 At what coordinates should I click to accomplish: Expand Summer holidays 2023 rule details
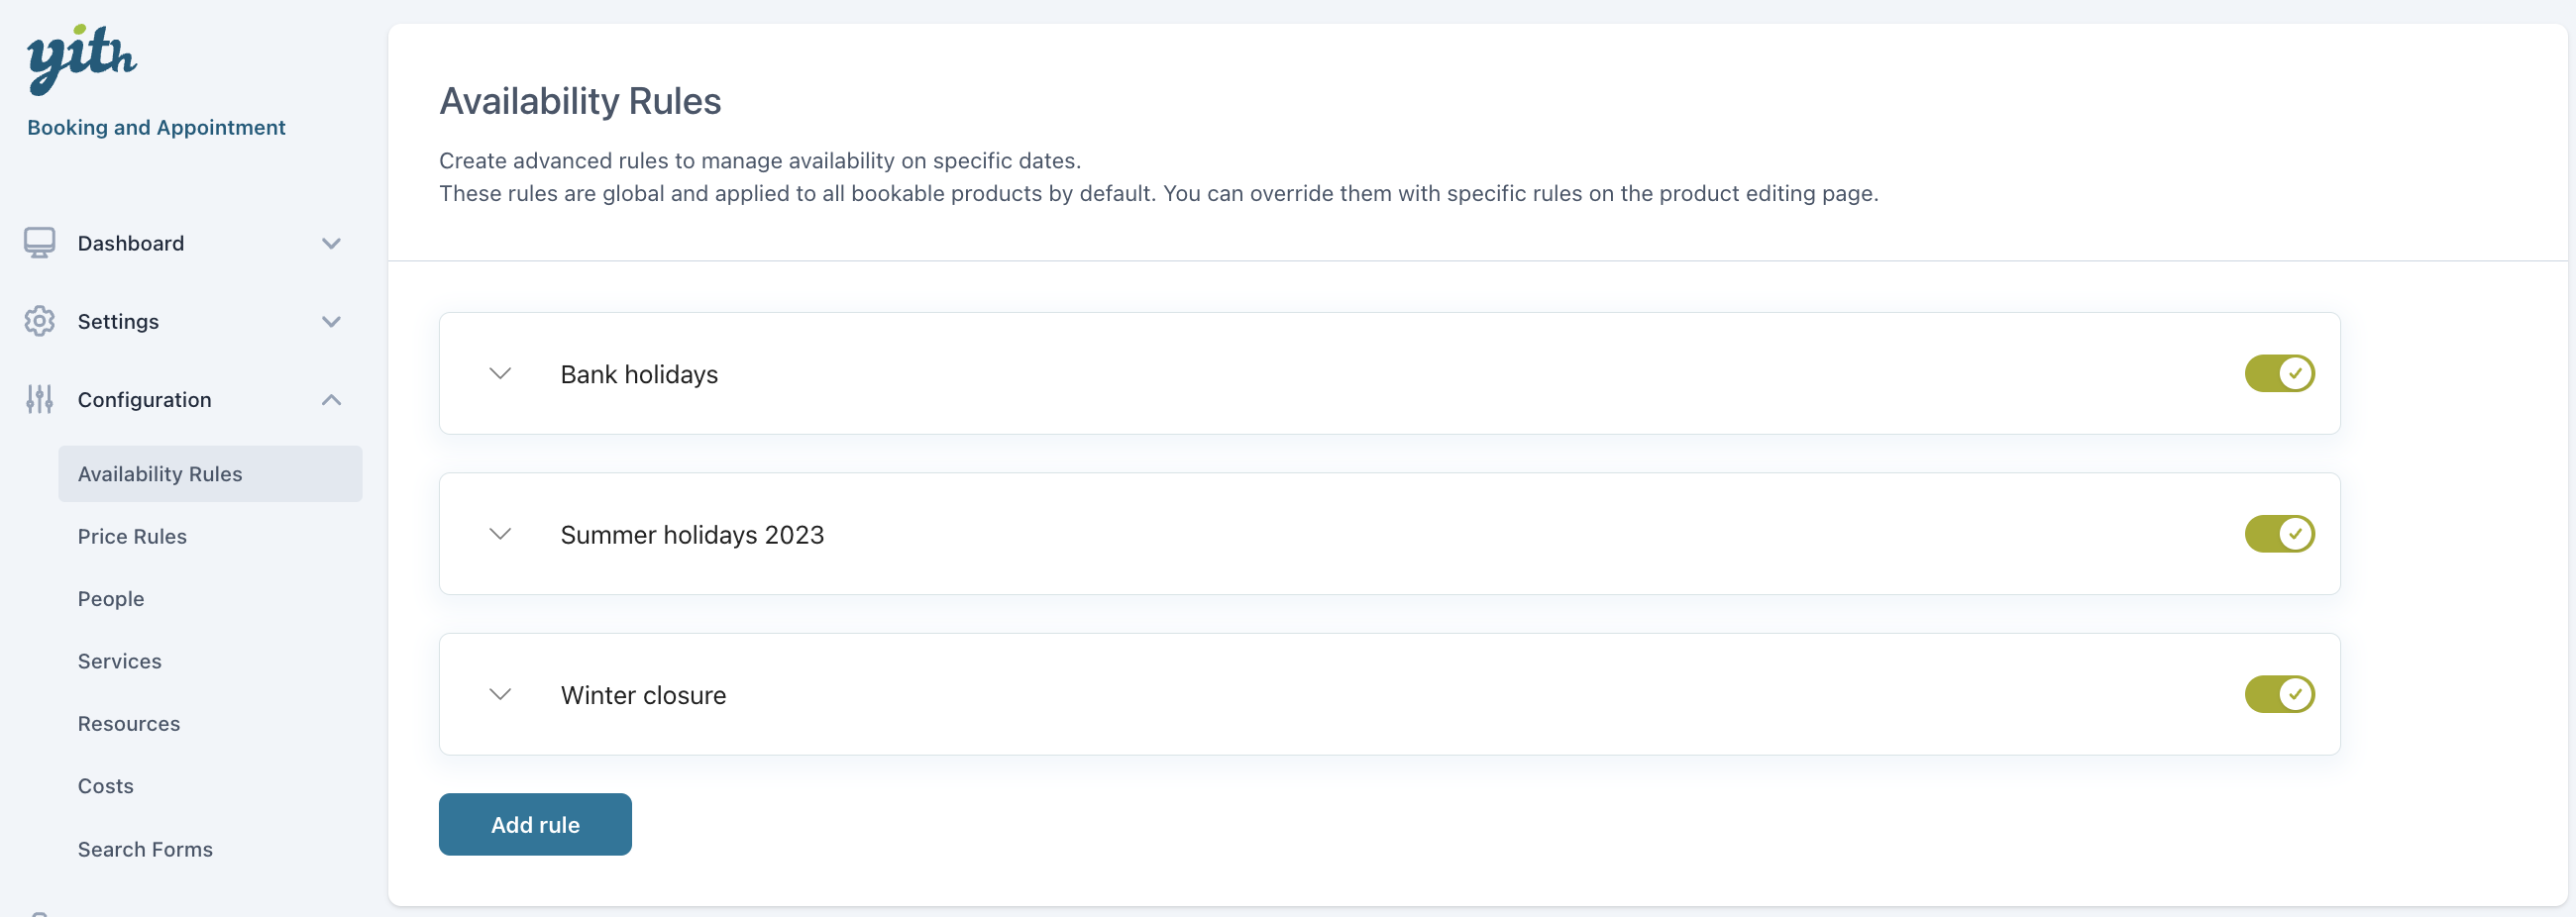pyautogui.click(x=500, y=534)
